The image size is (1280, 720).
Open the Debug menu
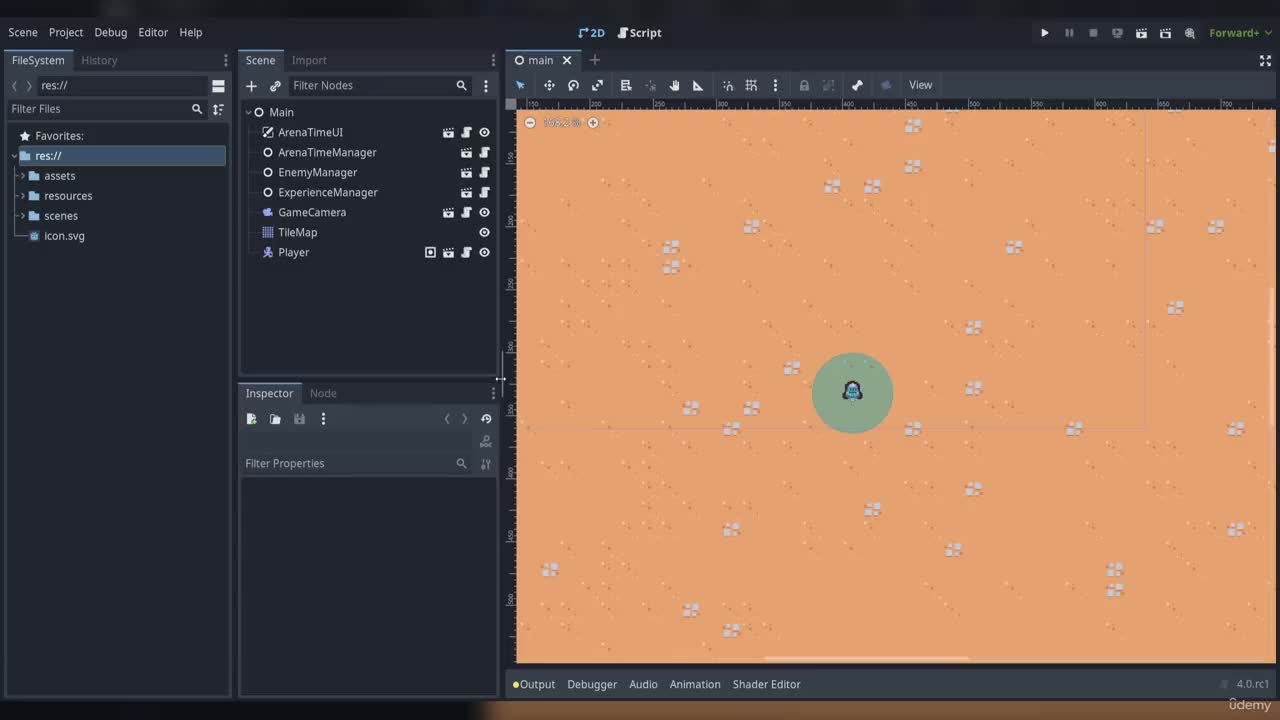111,32
